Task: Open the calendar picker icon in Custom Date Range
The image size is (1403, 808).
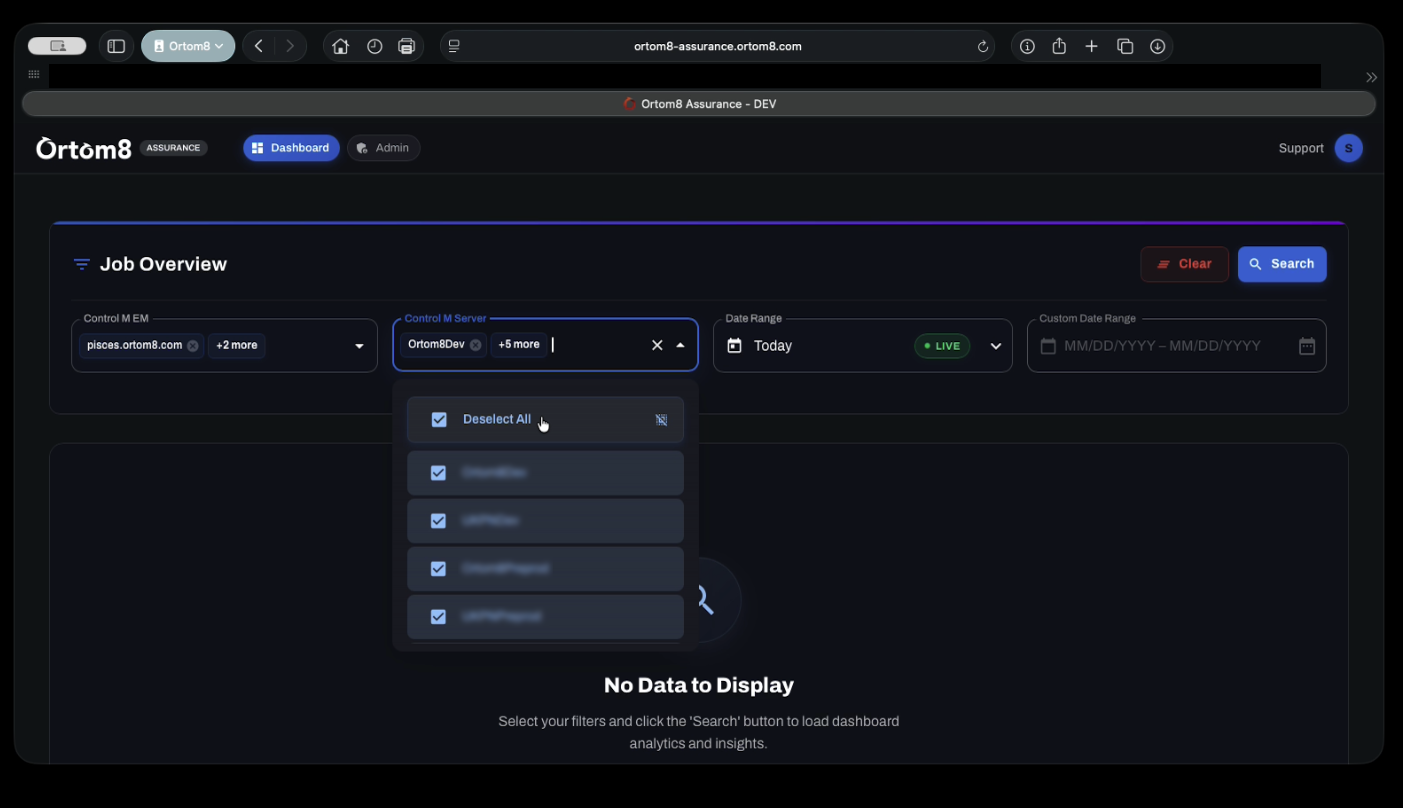Action: (x=1307, y=346)
